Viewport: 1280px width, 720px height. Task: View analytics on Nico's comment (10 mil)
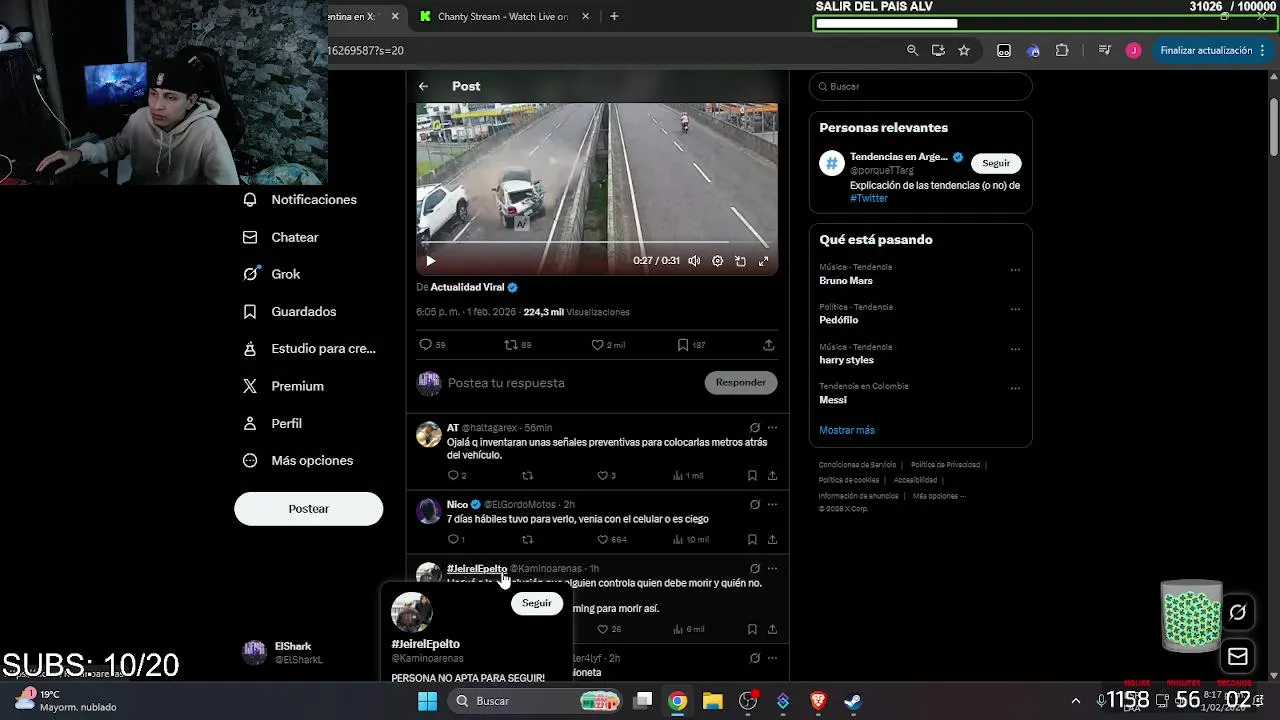click(690, 540)
